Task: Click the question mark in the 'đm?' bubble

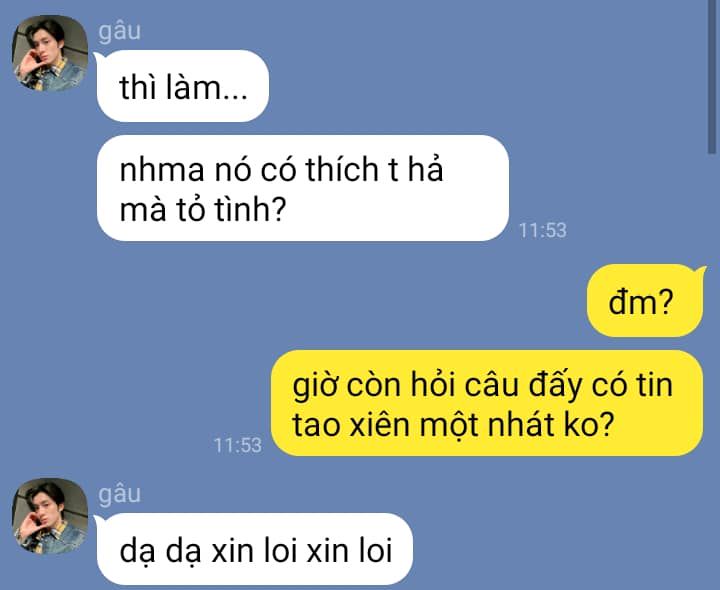Action: (664, 301)
